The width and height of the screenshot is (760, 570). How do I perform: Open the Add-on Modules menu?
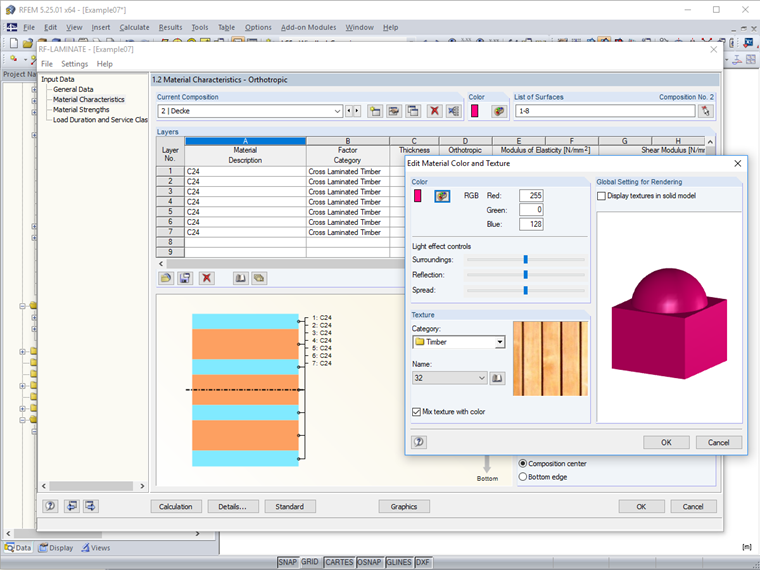(308, 27)
